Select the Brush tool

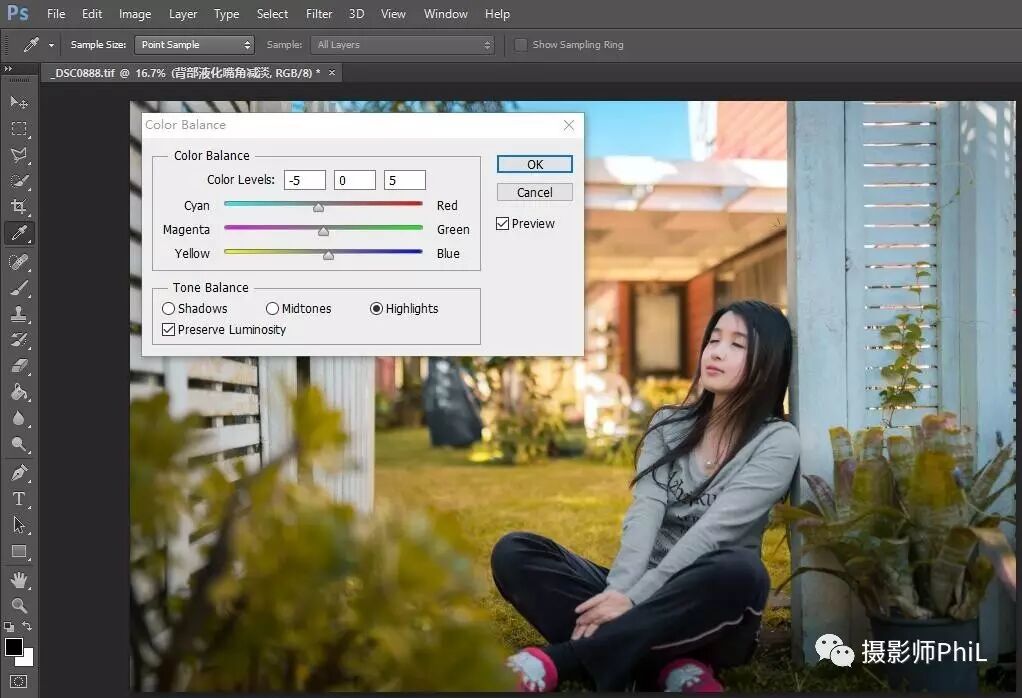tap(19, 288)
